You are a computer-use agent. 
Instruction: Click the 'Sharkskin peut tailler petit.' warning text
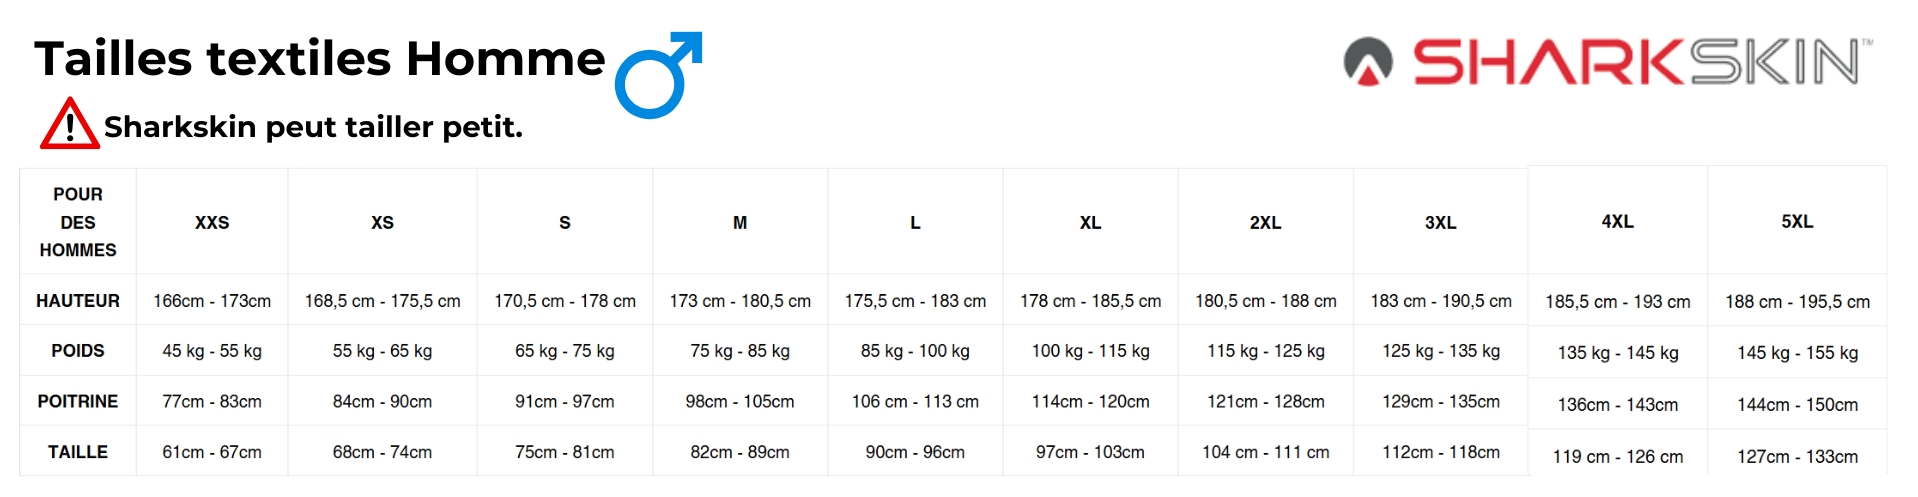[313, 127]
